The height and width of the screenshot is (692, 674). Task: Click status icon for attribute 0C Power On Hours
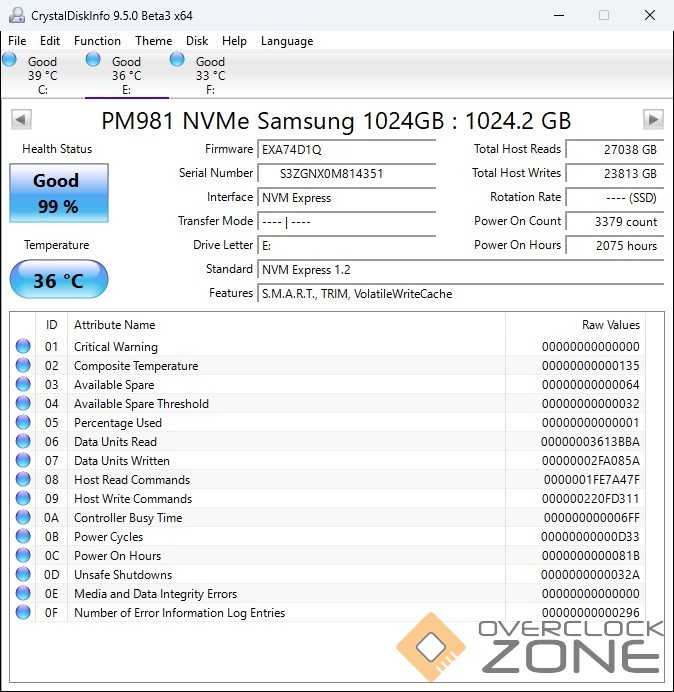point(23,555)
